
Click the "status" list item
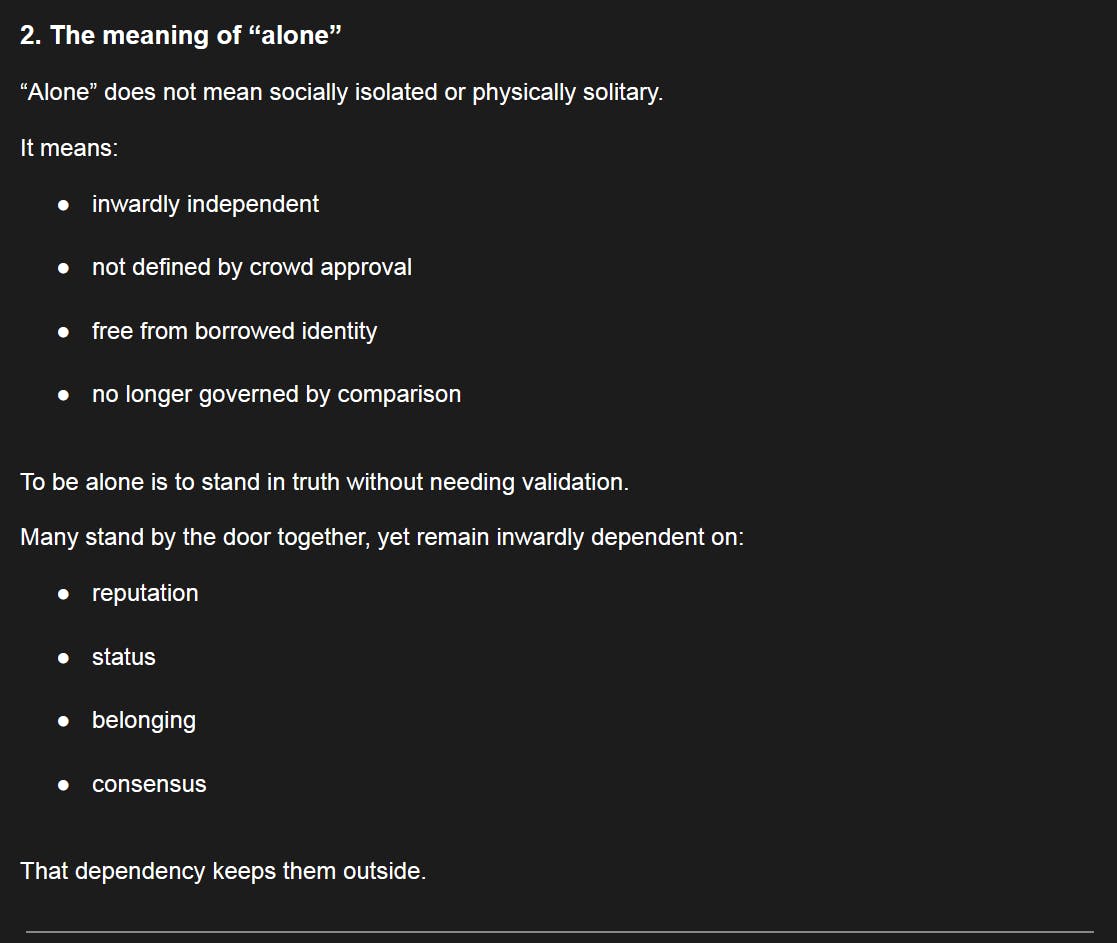124,657
